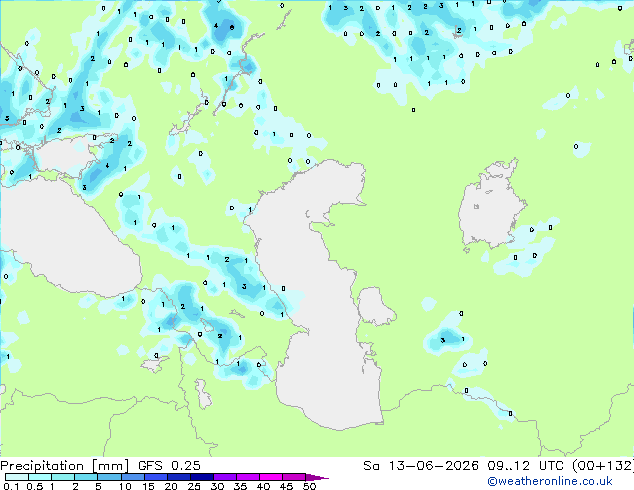Select the bright magenta 40–45 mm swatch
This screenshot has width=634, height=490.
tap(271, 477)
